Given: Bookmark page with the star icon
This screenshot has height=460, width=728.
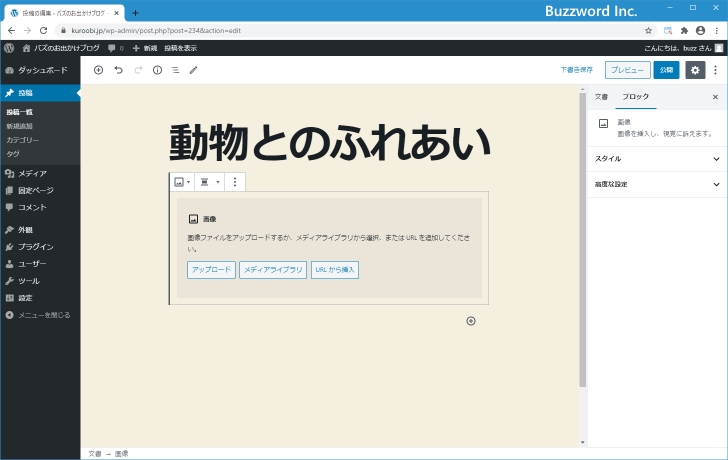Looking at the screenshot, I should pyautogui.click(x=649, y=31).
